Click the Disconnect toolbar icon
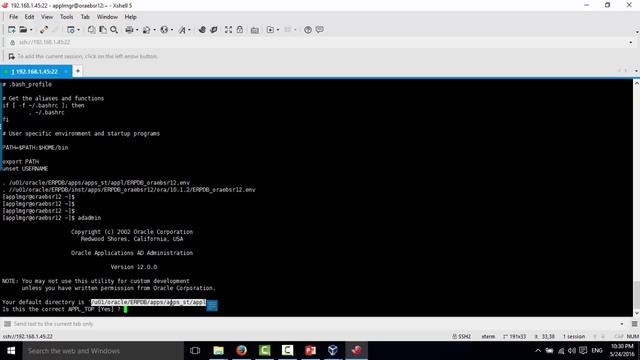Viewport: 640px width, 360px height. point(44,30)
